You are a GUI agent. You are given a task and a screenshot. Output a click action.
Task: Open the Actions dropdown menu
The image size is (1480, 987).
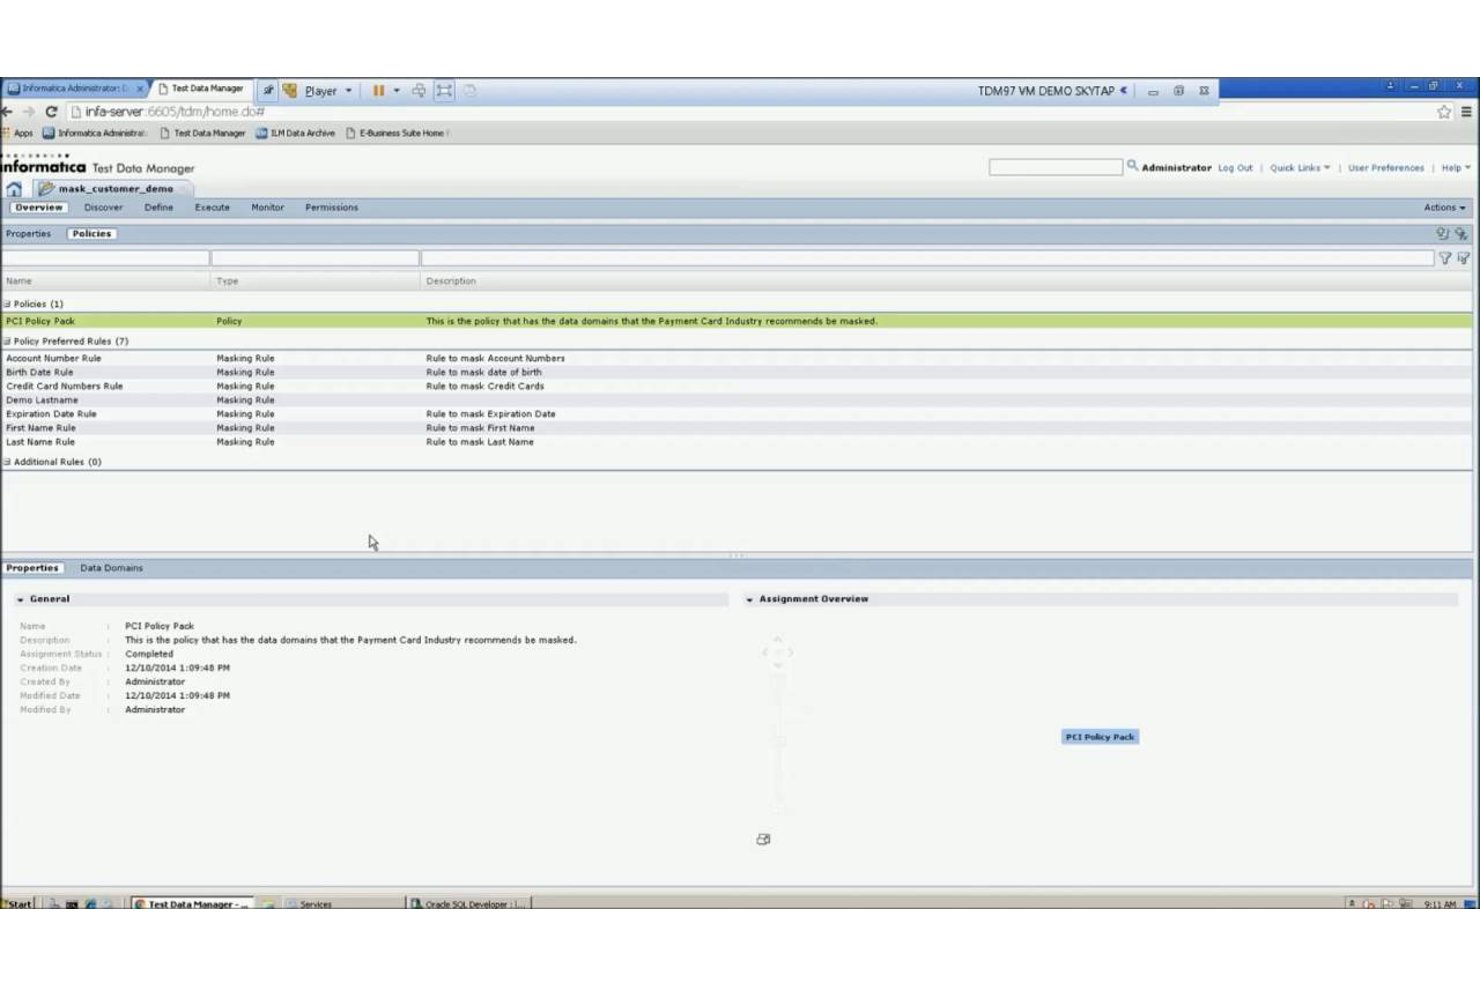1445,208
